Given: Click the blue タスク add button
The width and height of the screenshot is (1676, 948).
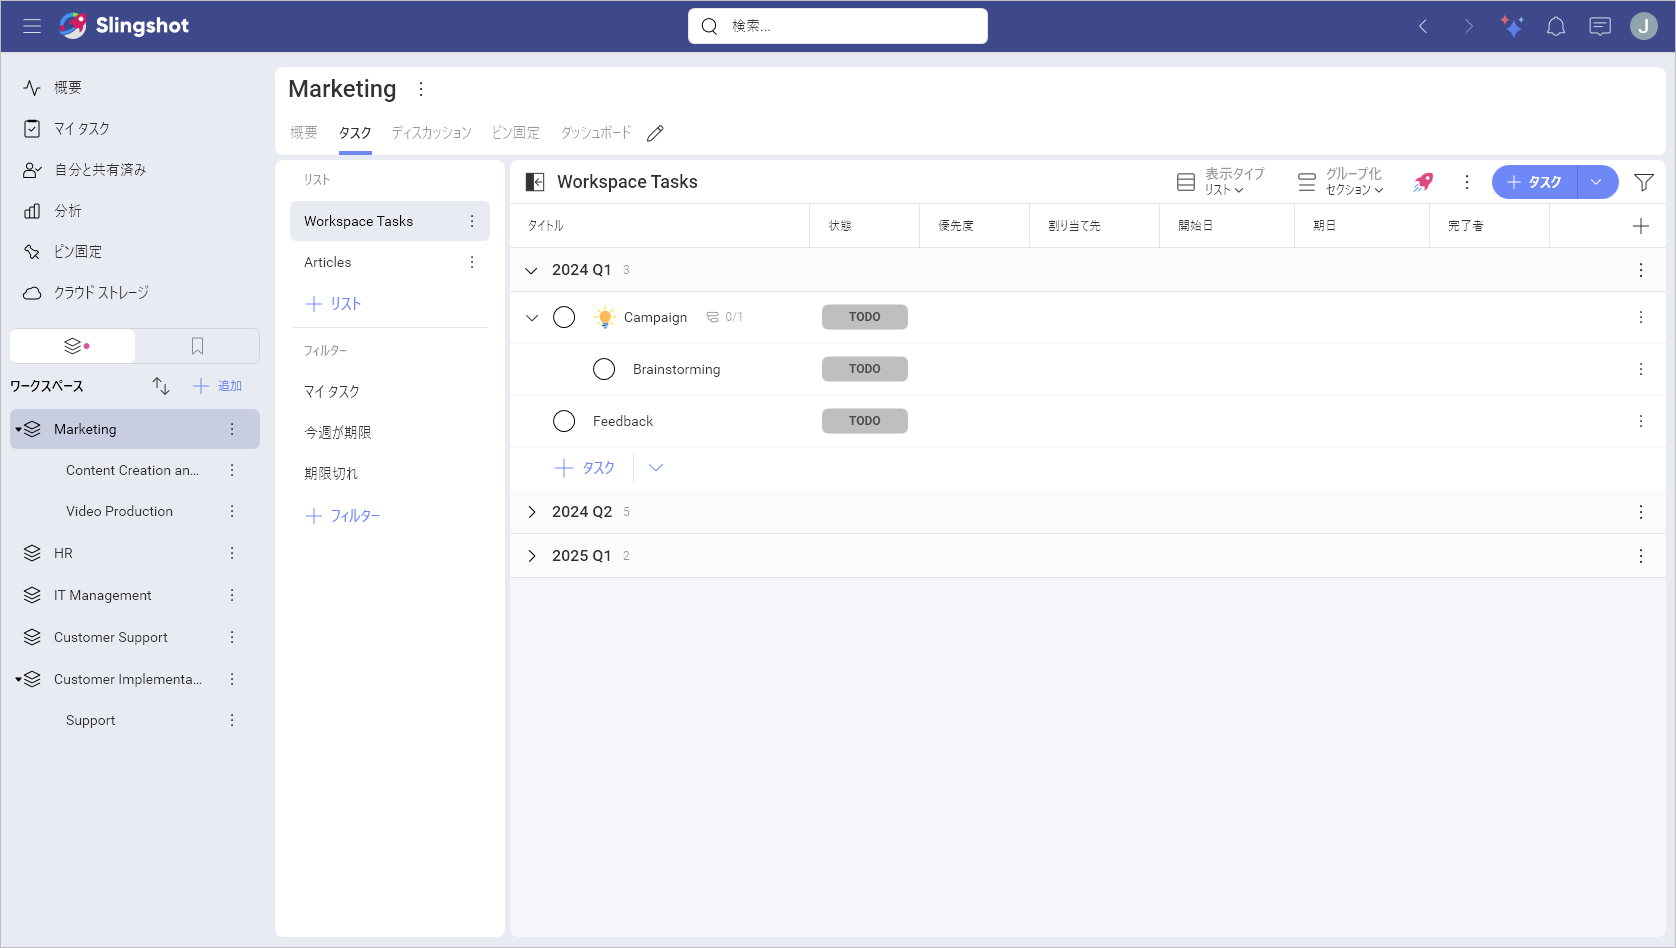Looking at the screenshot, I should coord(1534,182).
